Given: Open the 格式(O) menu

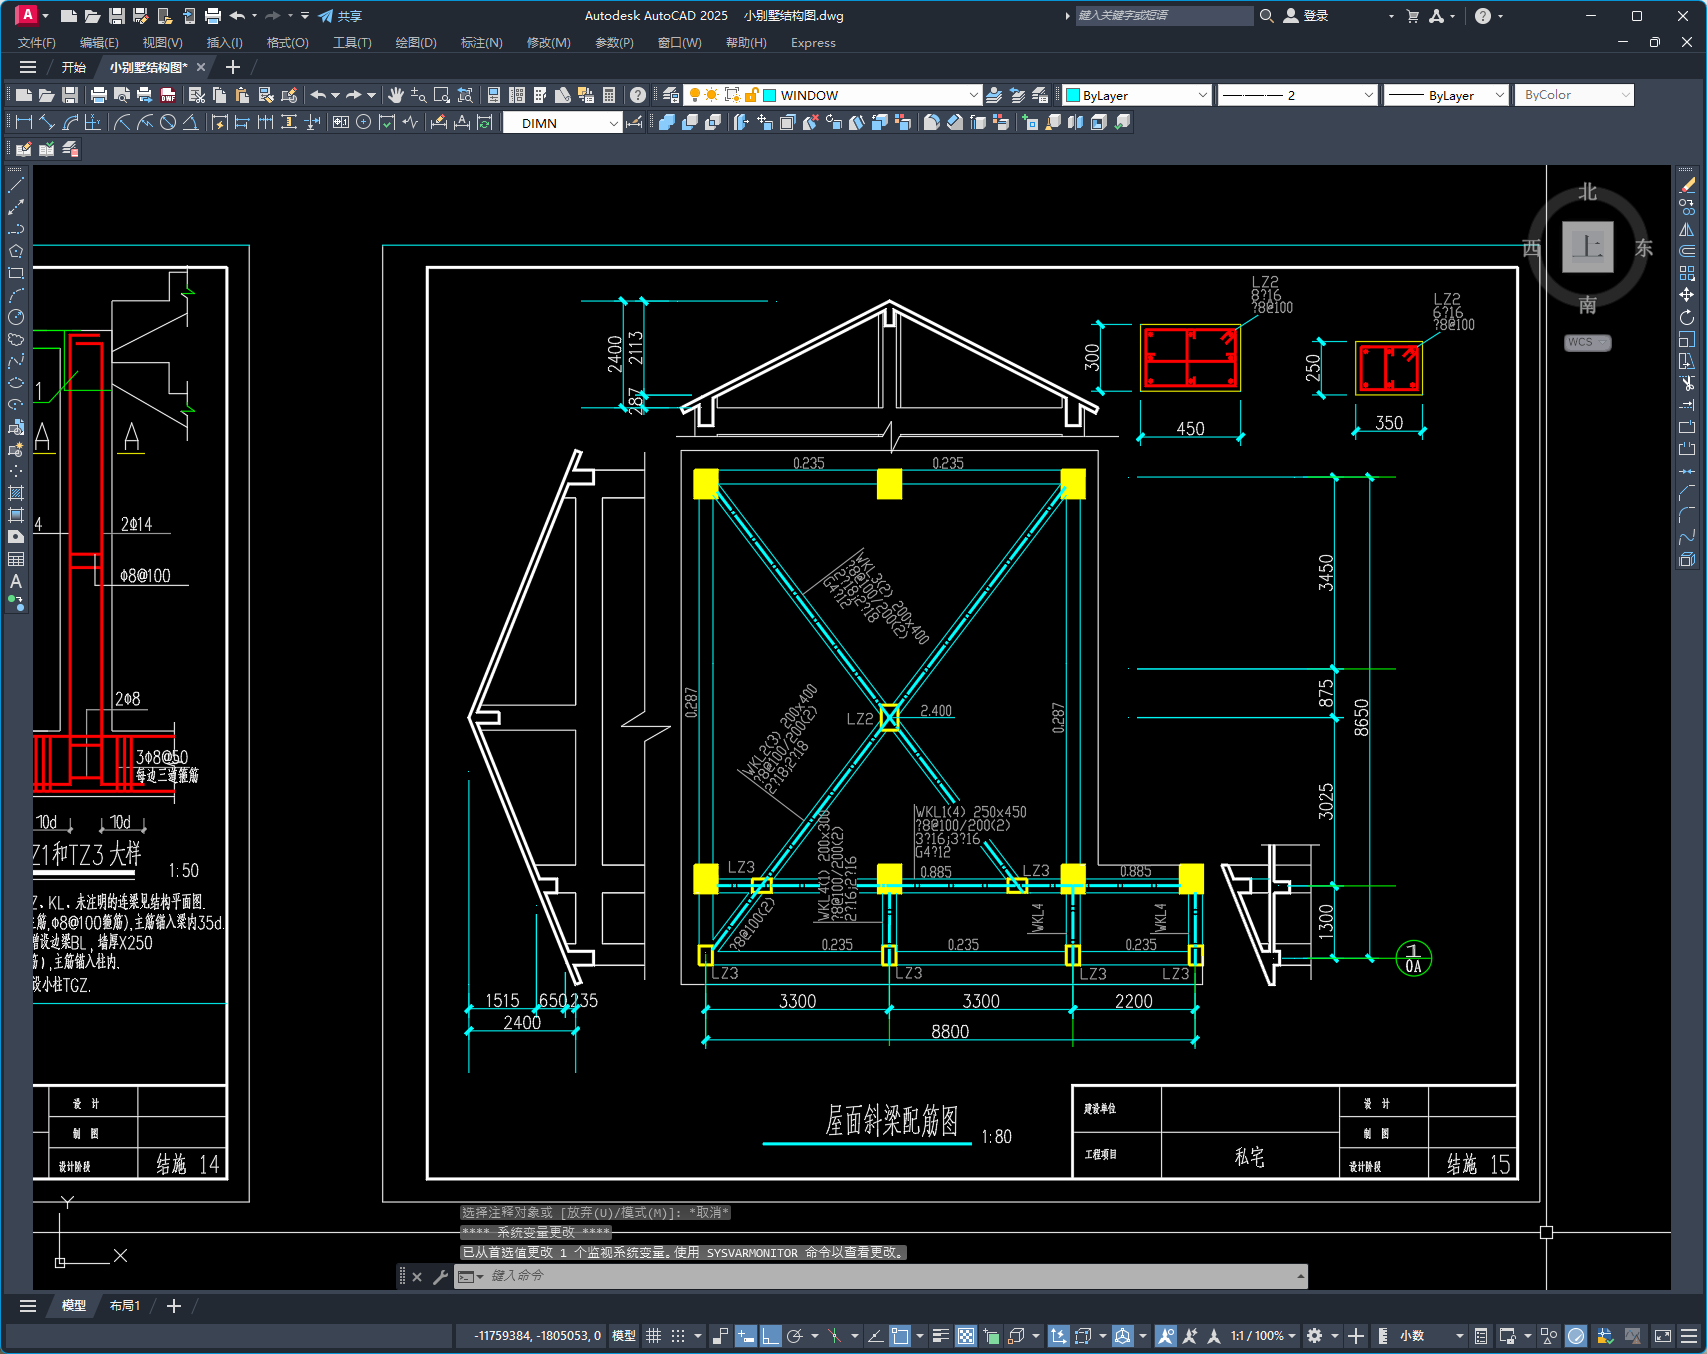Looking at the screenshot, I should tap(288, 43).
